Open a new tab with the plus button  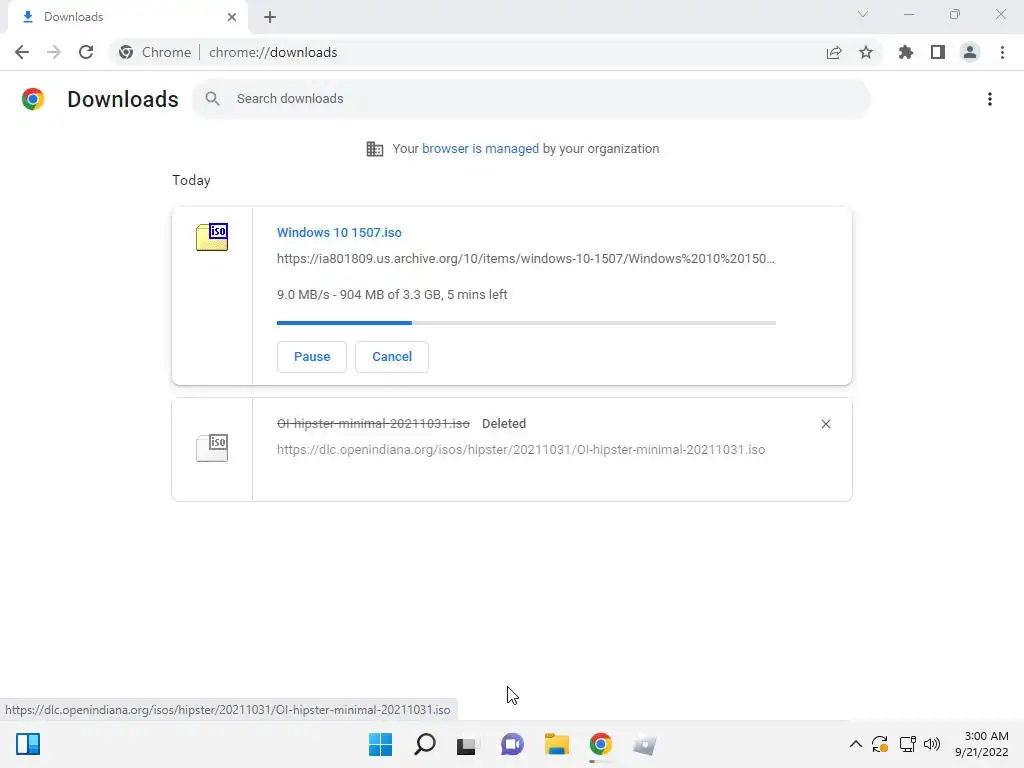point(270,17)
